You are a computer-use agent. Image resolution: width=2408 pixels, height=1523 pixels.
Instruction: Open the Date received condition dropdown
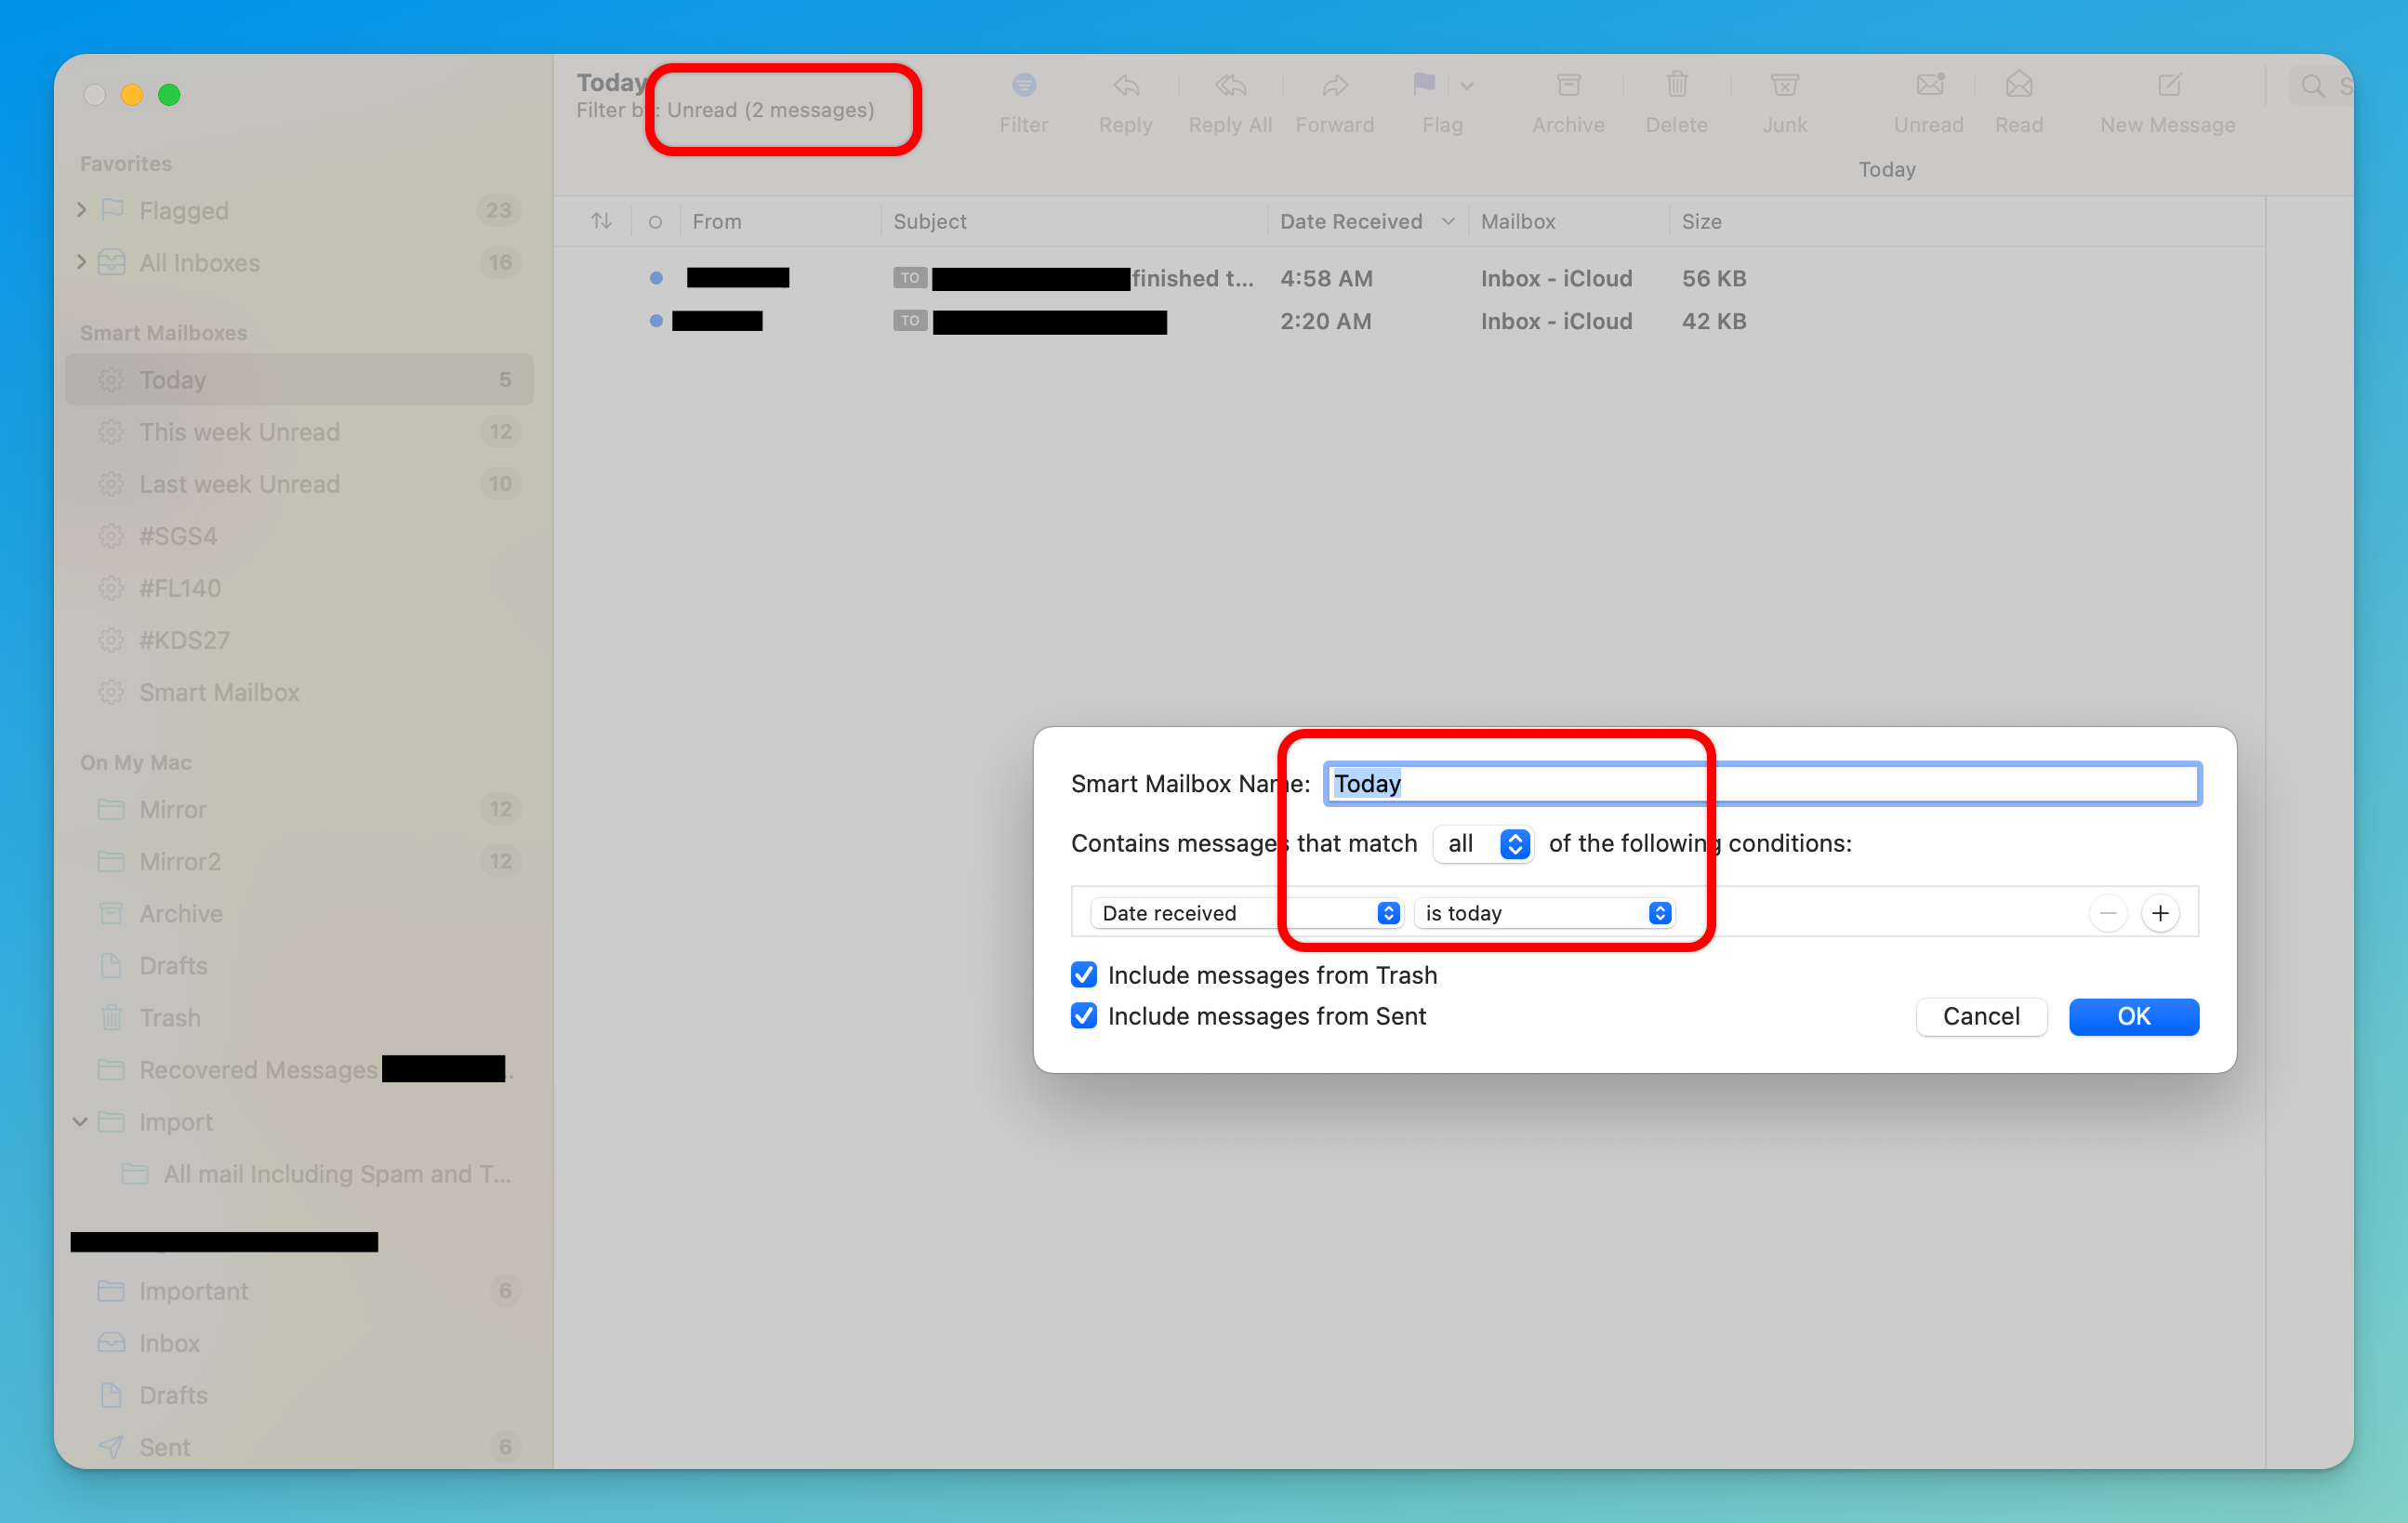pos(1247,913)
